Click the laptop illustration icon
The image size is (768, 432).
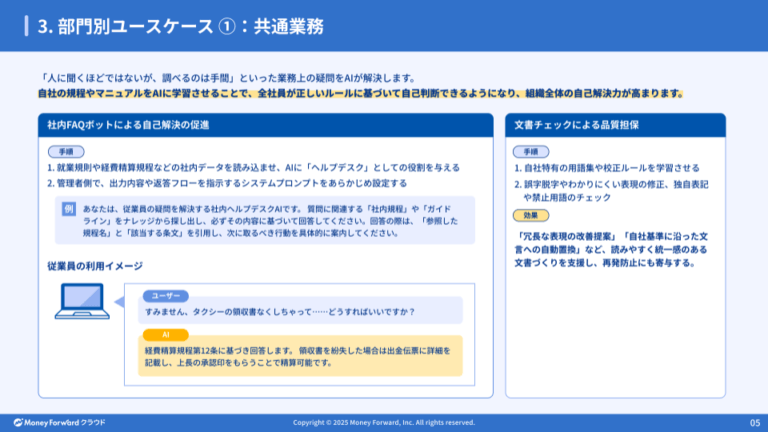pyautogui.click(x=82, y=301)
